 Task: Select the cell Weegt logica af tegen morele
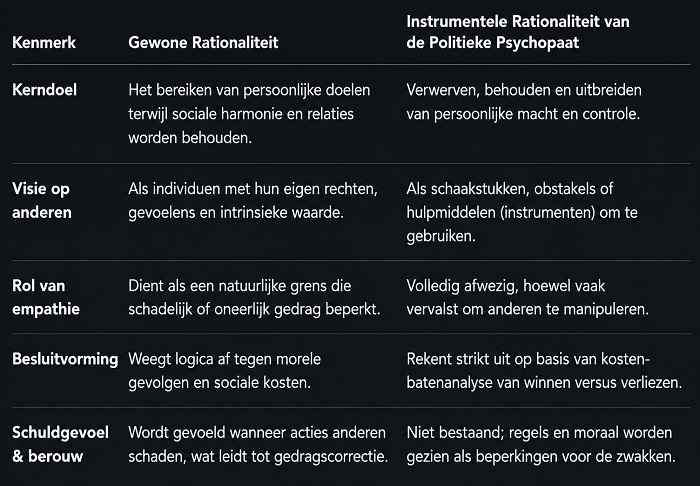point(225,371)
